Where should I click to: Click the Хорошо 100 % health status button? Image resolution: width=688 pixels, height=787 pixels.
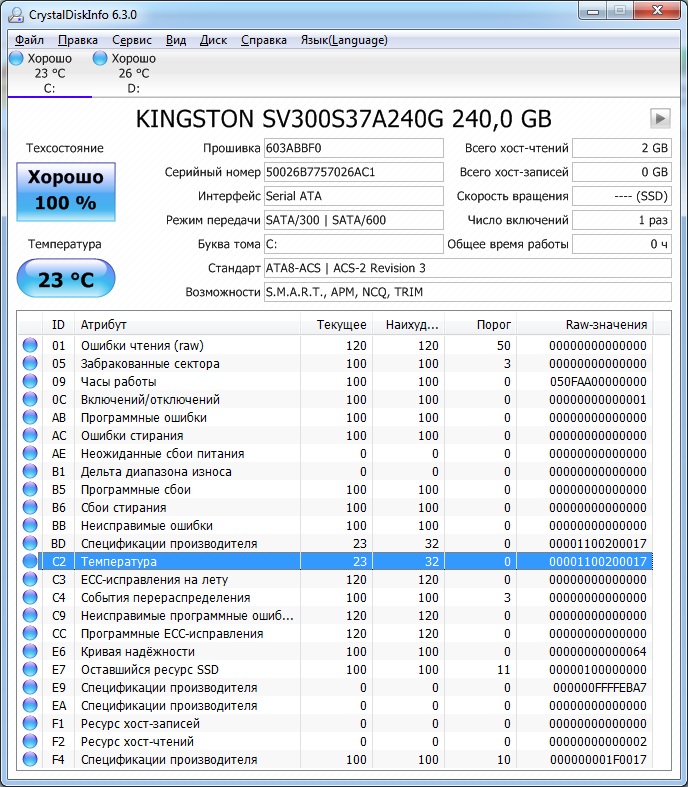point(66,191)
